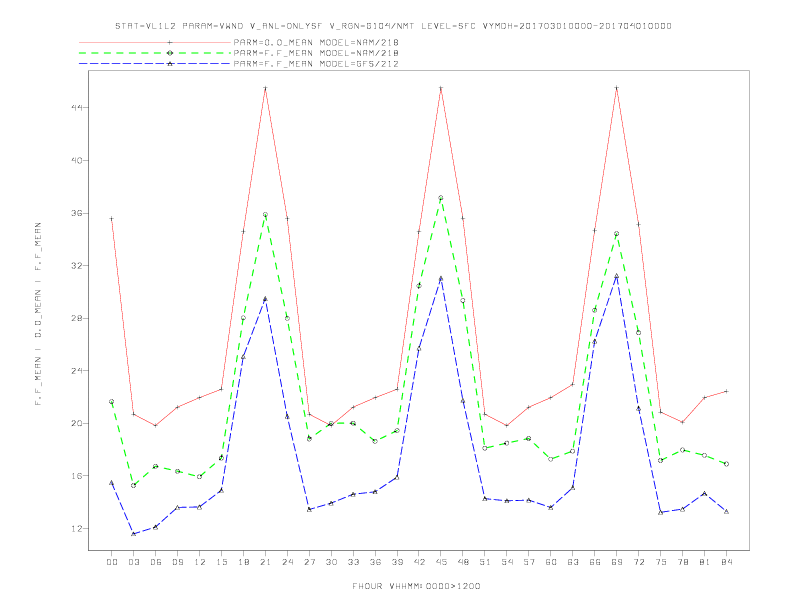Click the blue line minimum at hour 03
The image size is (792, 612).
[133, 534]
